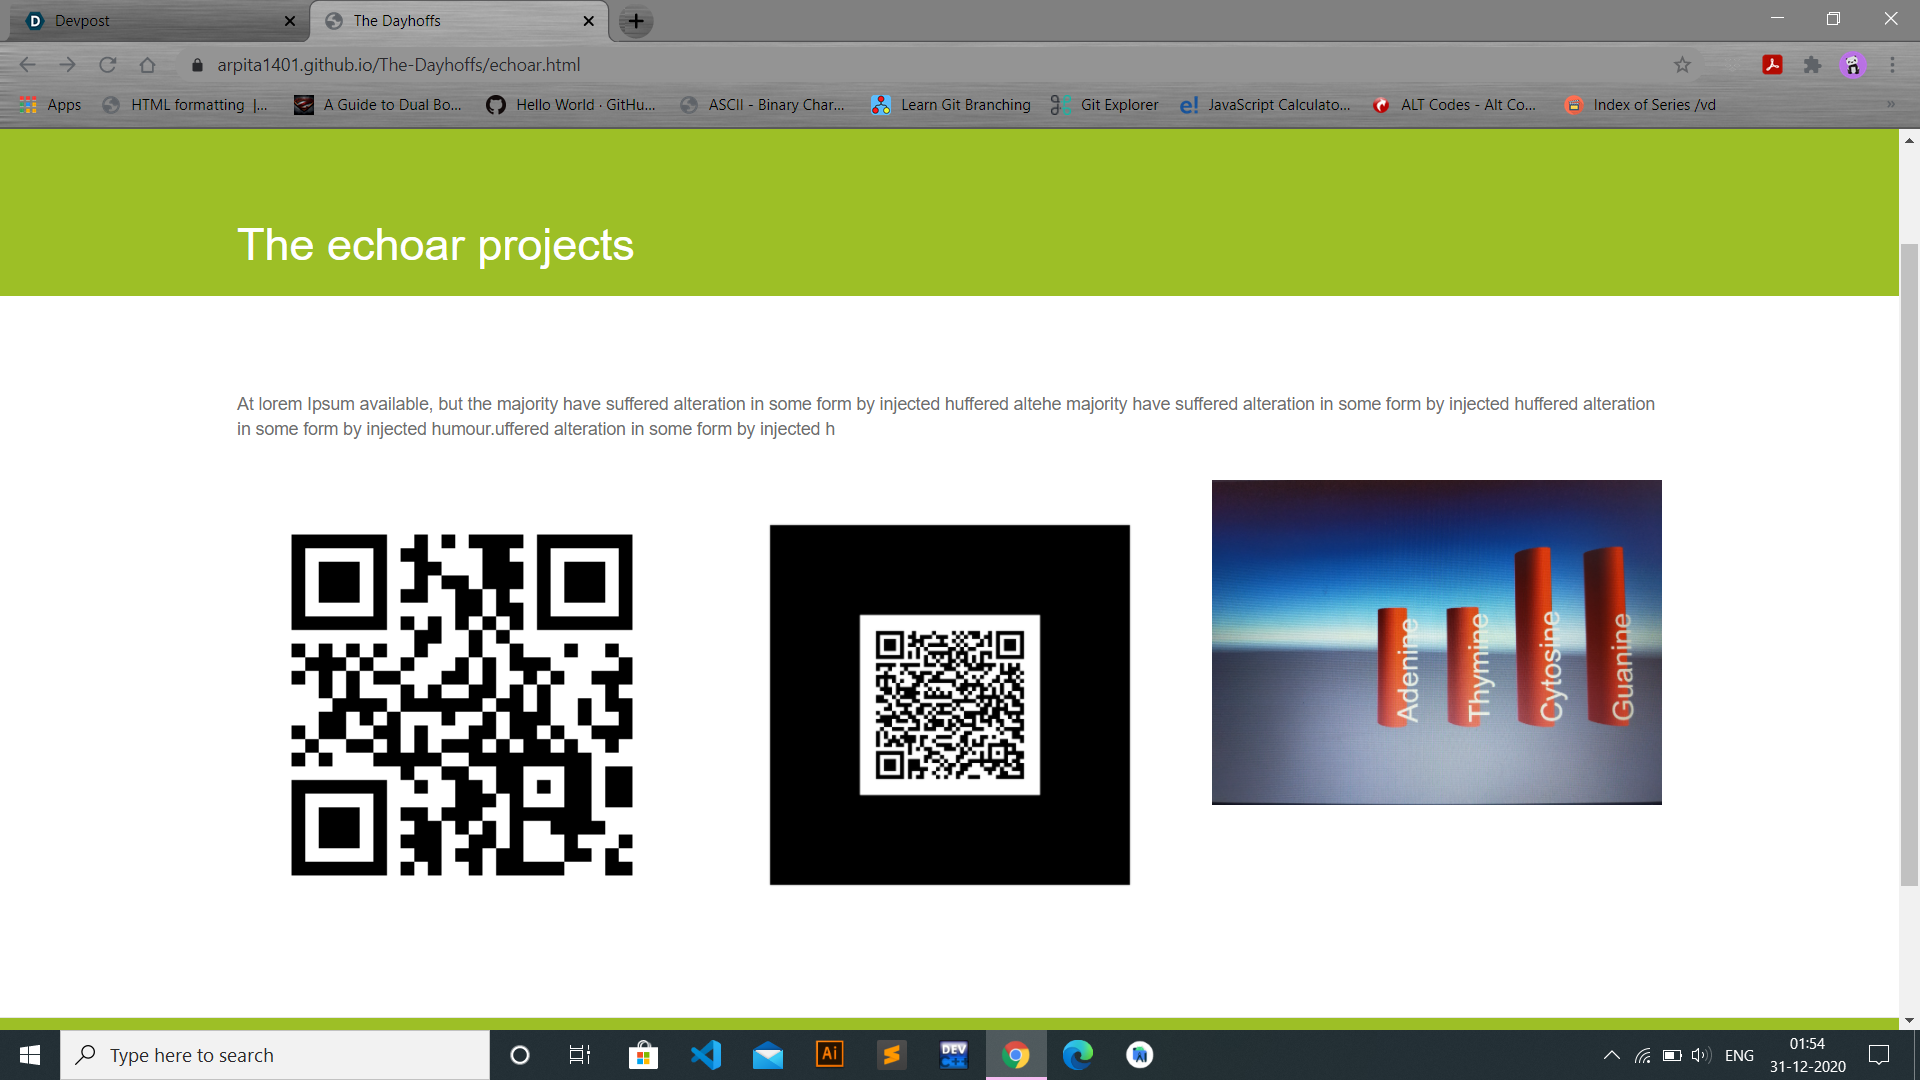Launch Microsoft Store from taskbar

tap(643, 1055)
